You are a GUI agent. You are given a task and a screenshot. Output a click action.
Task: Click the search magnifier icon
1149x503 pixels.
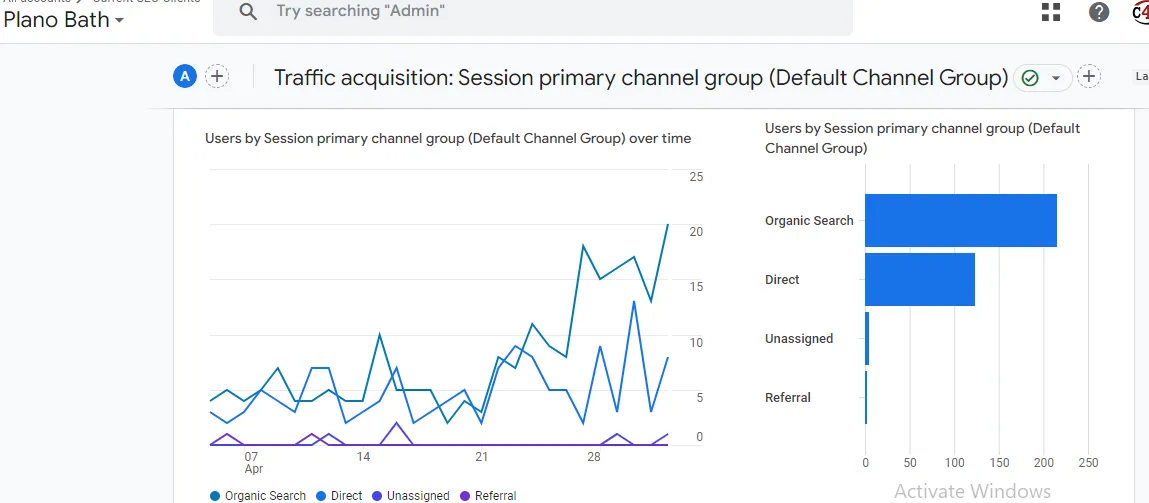248,11
